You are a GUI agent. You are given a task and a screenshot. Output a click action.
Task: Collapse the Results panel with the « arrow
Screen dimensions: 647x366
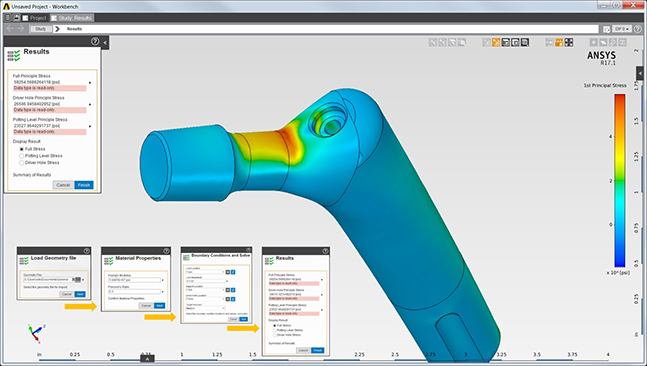105,42
